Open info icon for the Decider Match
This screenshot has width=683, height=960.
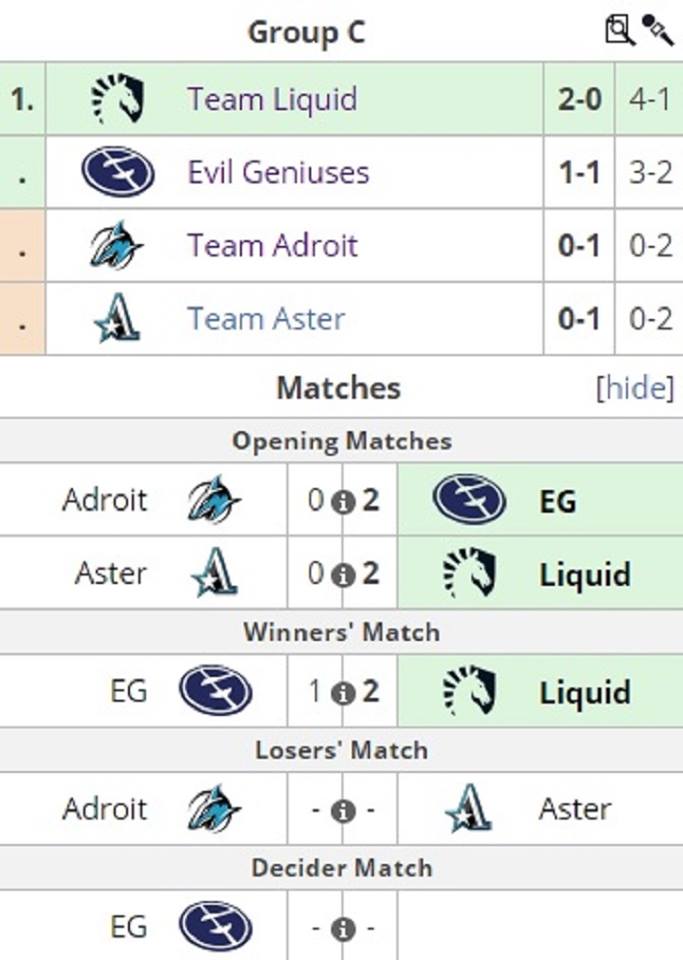coord(343,929)
